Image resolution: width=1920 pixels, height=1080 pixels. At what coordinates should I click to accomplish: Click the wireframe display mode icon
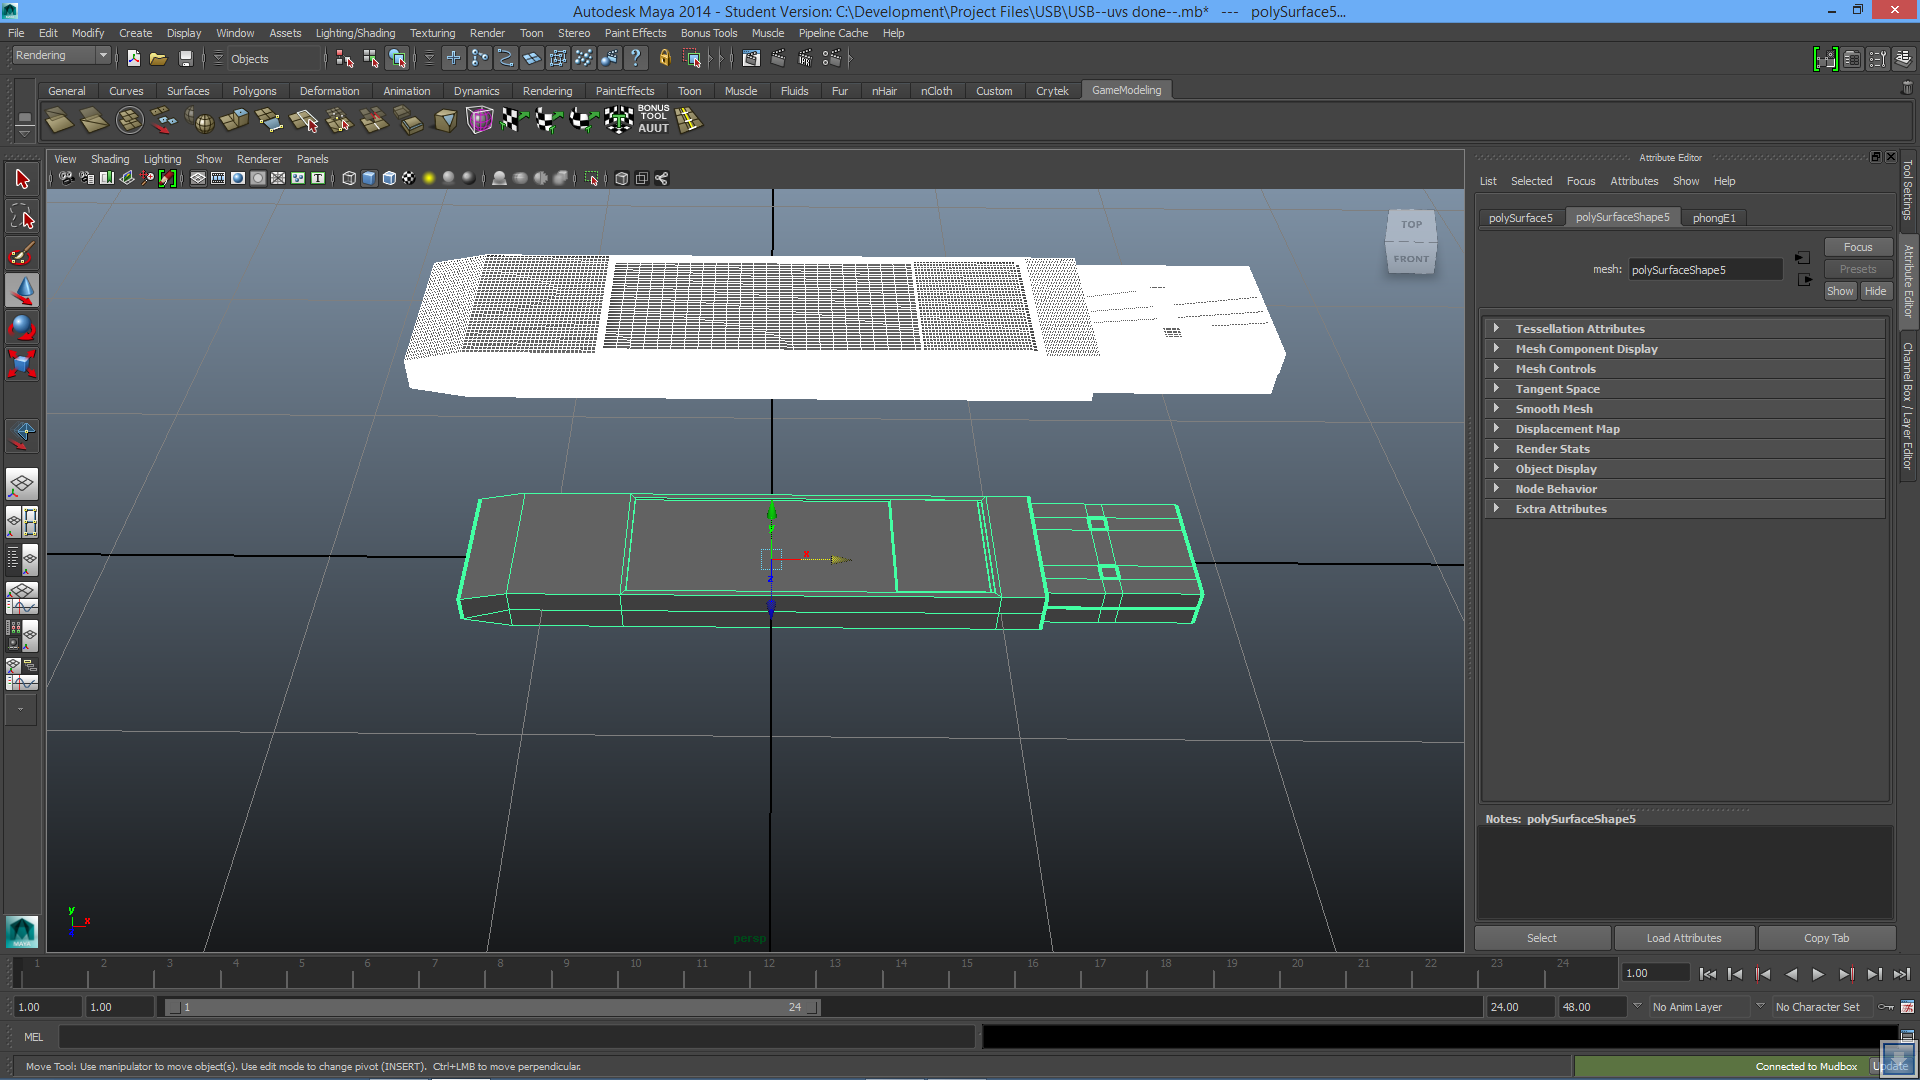click(x=348, y=178)
